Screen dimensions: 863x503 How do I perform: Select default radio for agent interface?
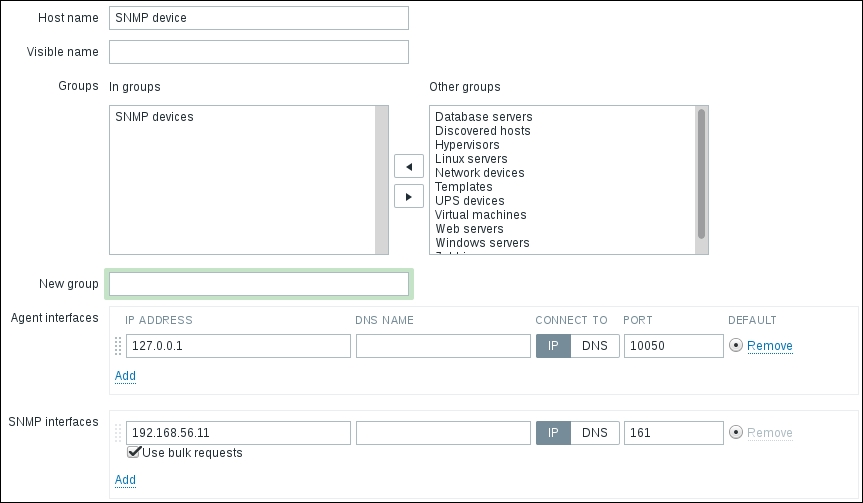[737, 346]
